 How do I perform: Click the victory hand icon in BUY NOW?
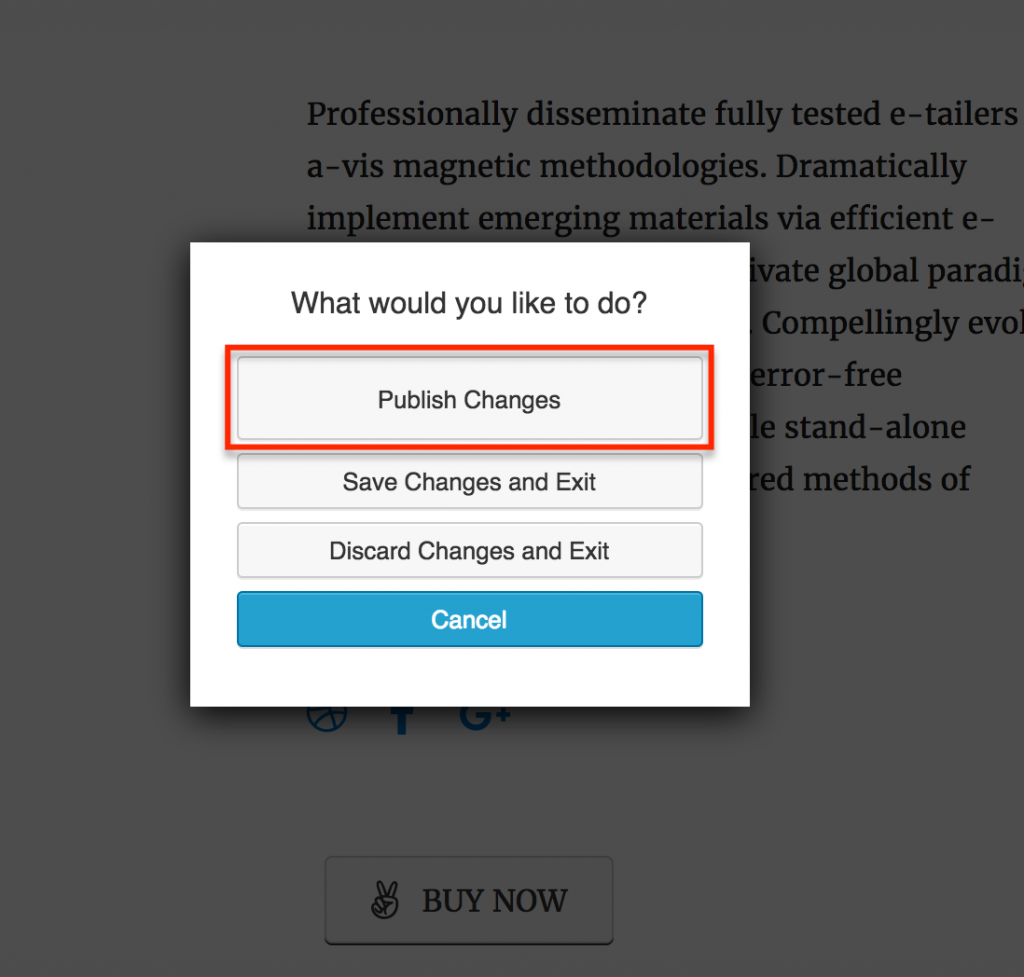click(x=385, y=900)
